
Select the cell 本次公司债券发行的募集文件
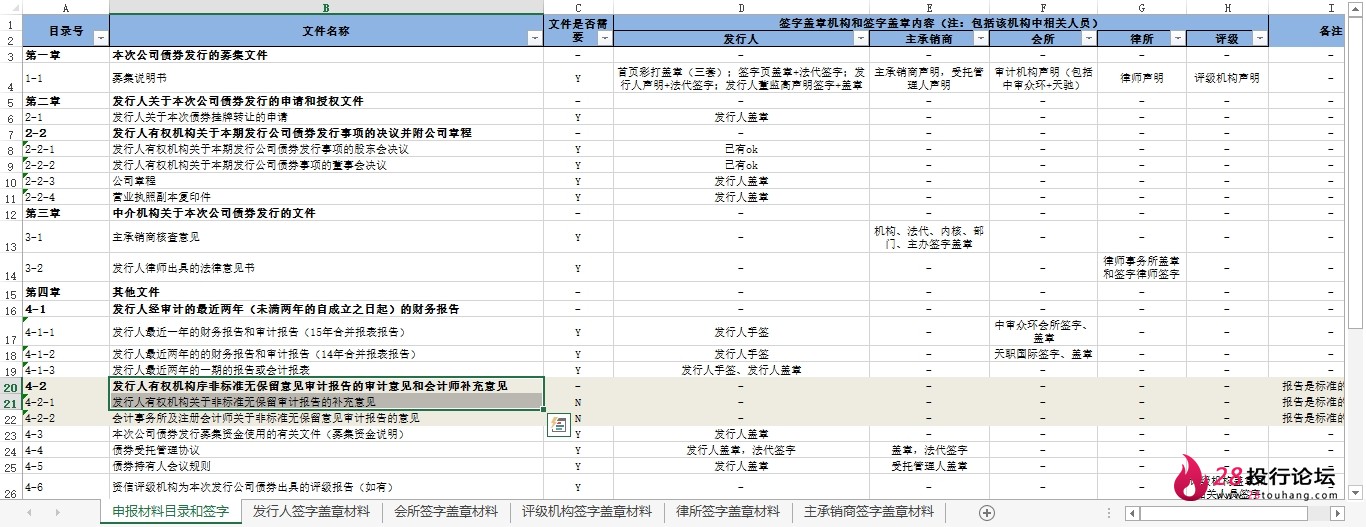point(326,55)
